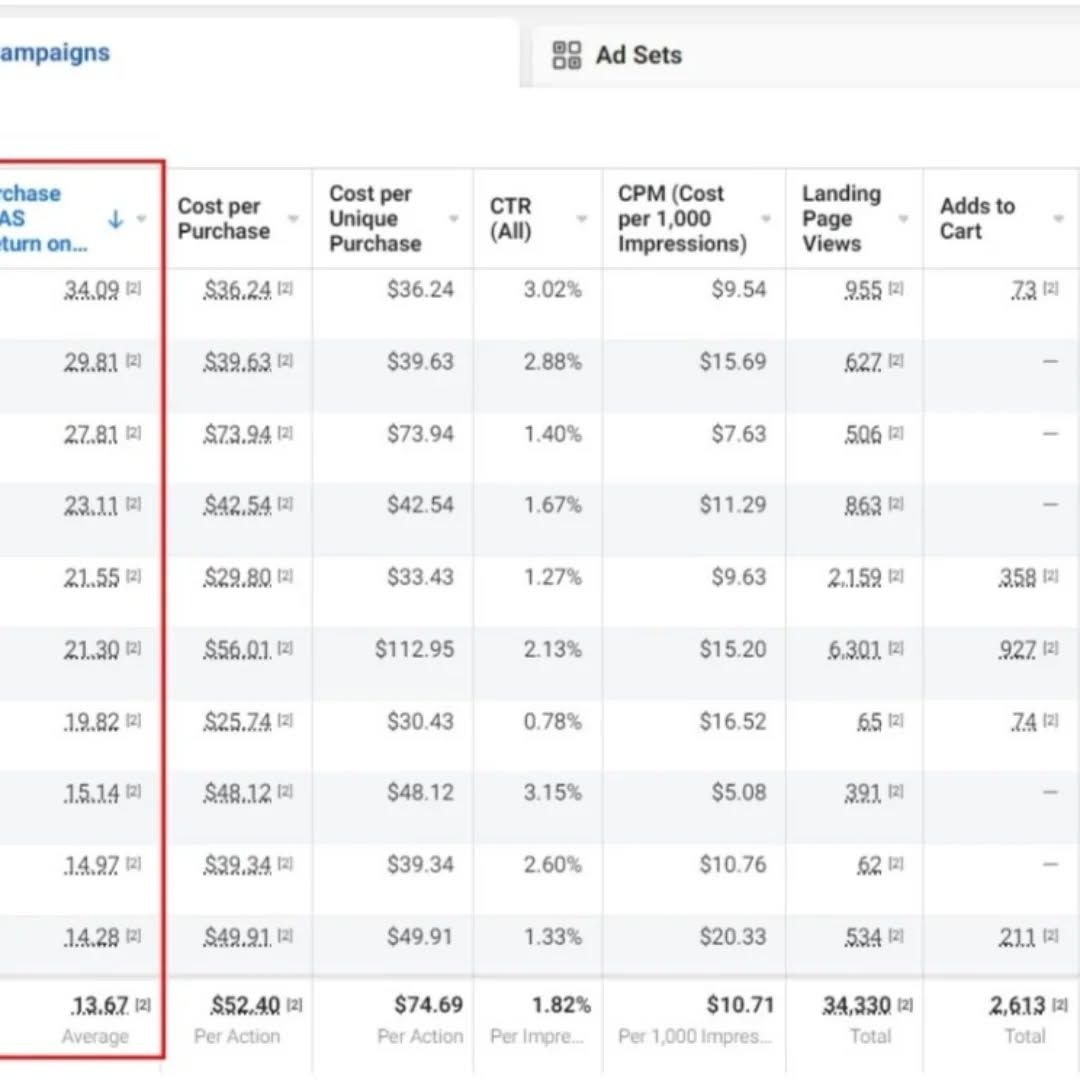1080x1080 pixels.
Task: Expand the CTR (All) column menu
Action: [582, 219]
